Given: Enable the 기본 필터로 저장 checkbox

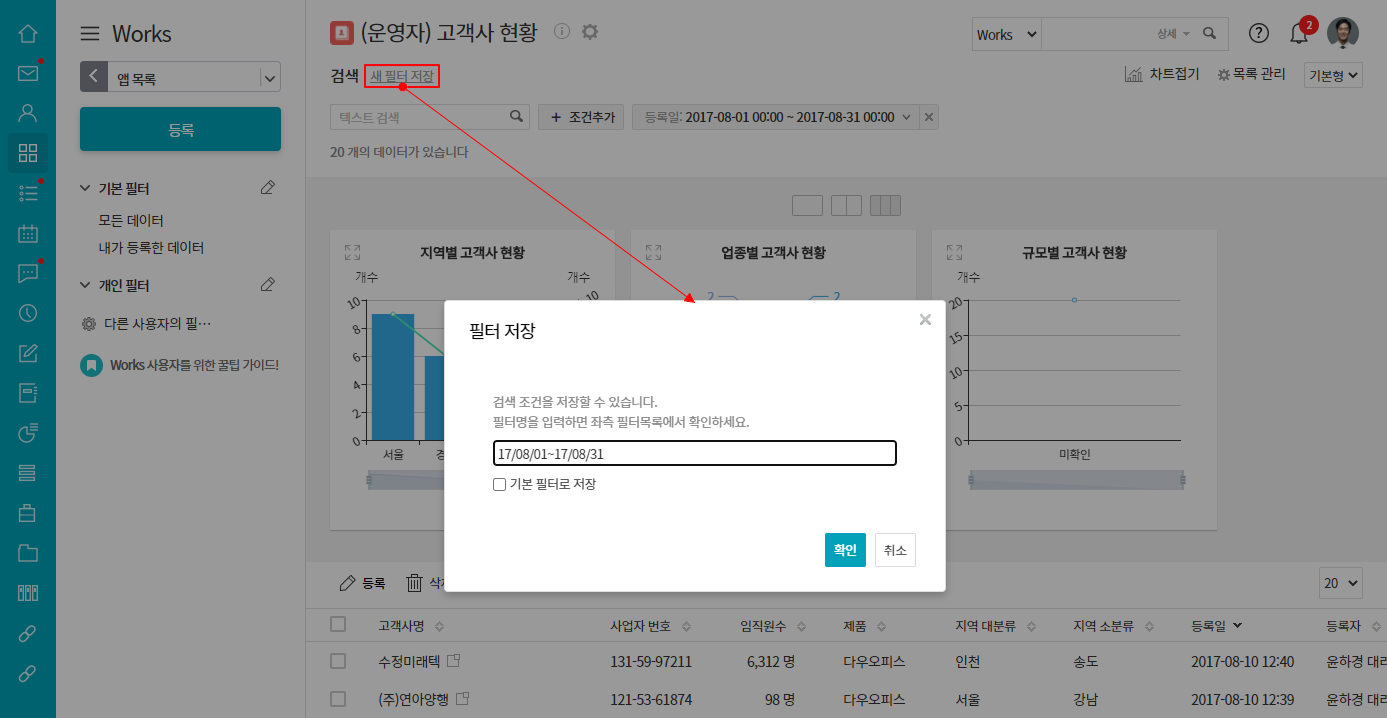Looking at the screenshot, I should coord(499,484).
